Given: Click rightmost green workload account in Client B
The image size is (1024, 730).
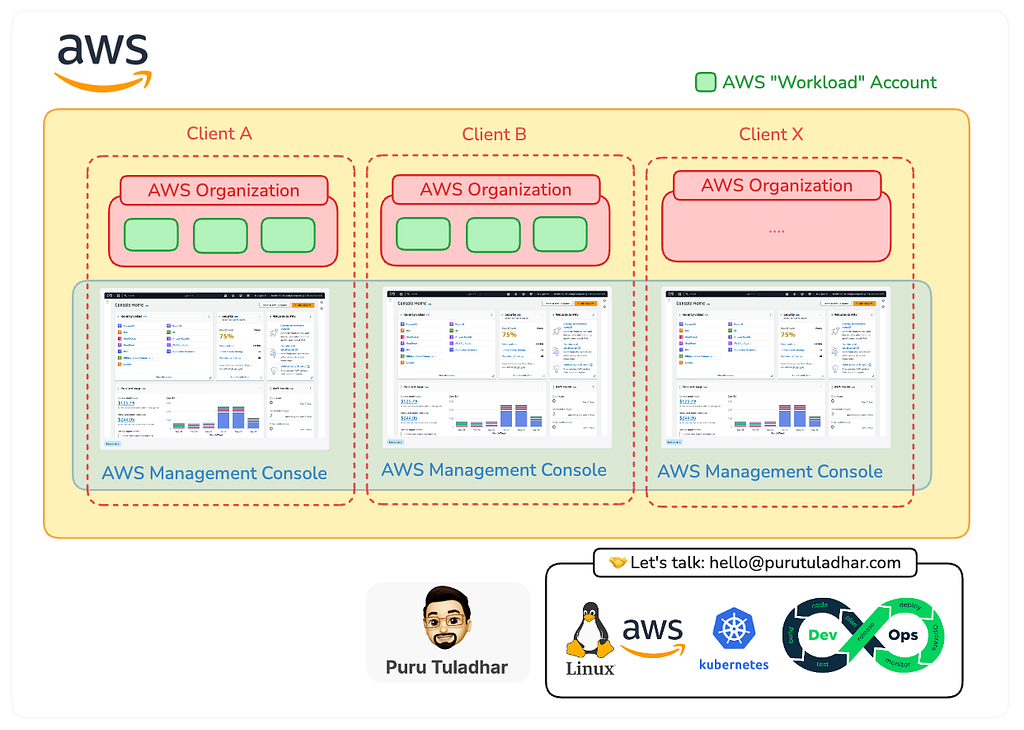Looking at the screenshot, I should click(560, 234).
